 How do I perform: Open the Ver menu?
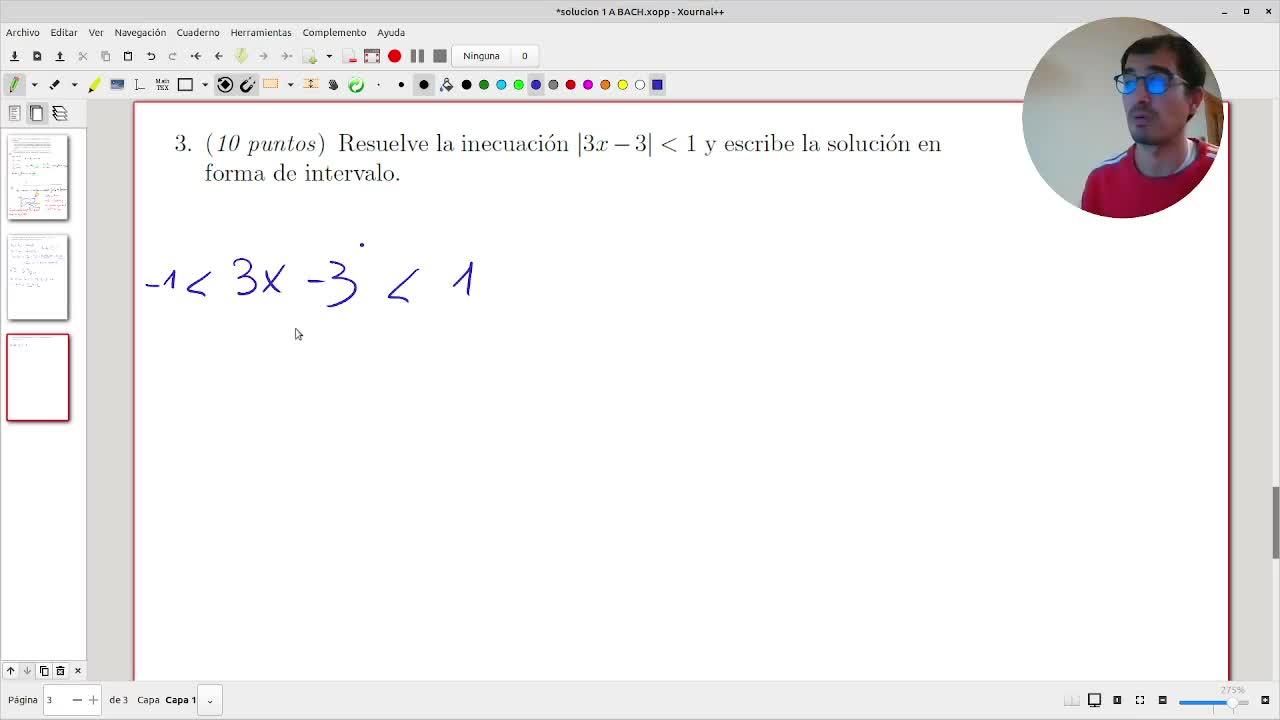[96, 32]
